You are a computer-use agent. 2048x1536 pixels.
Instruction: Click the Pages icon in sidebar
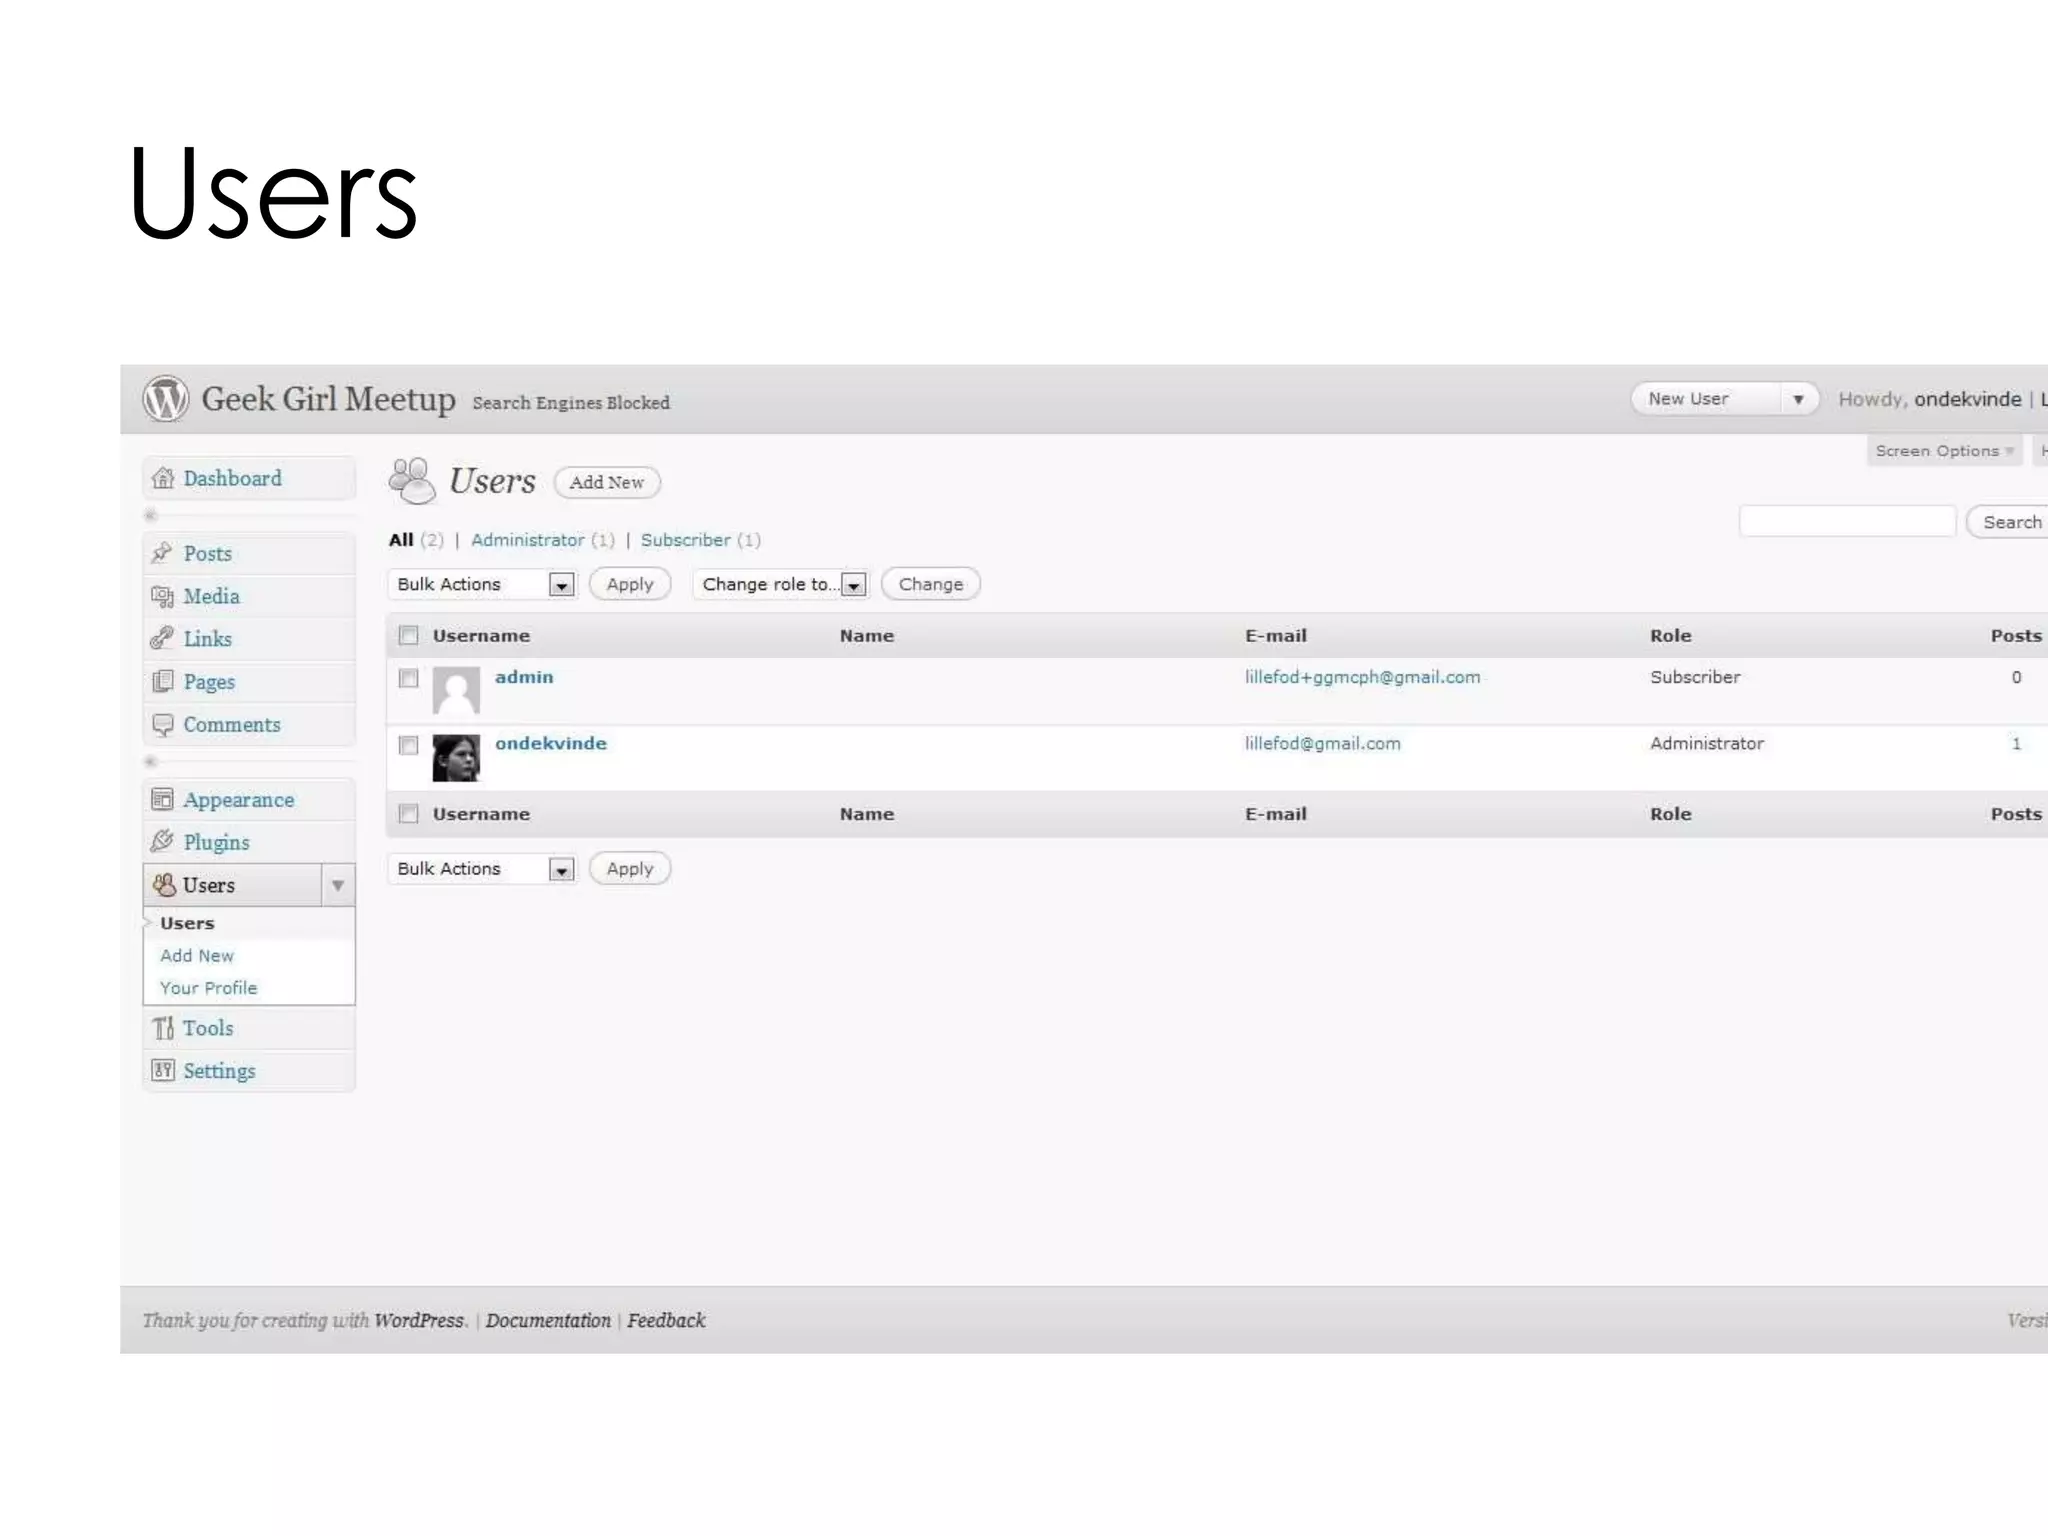162,681
